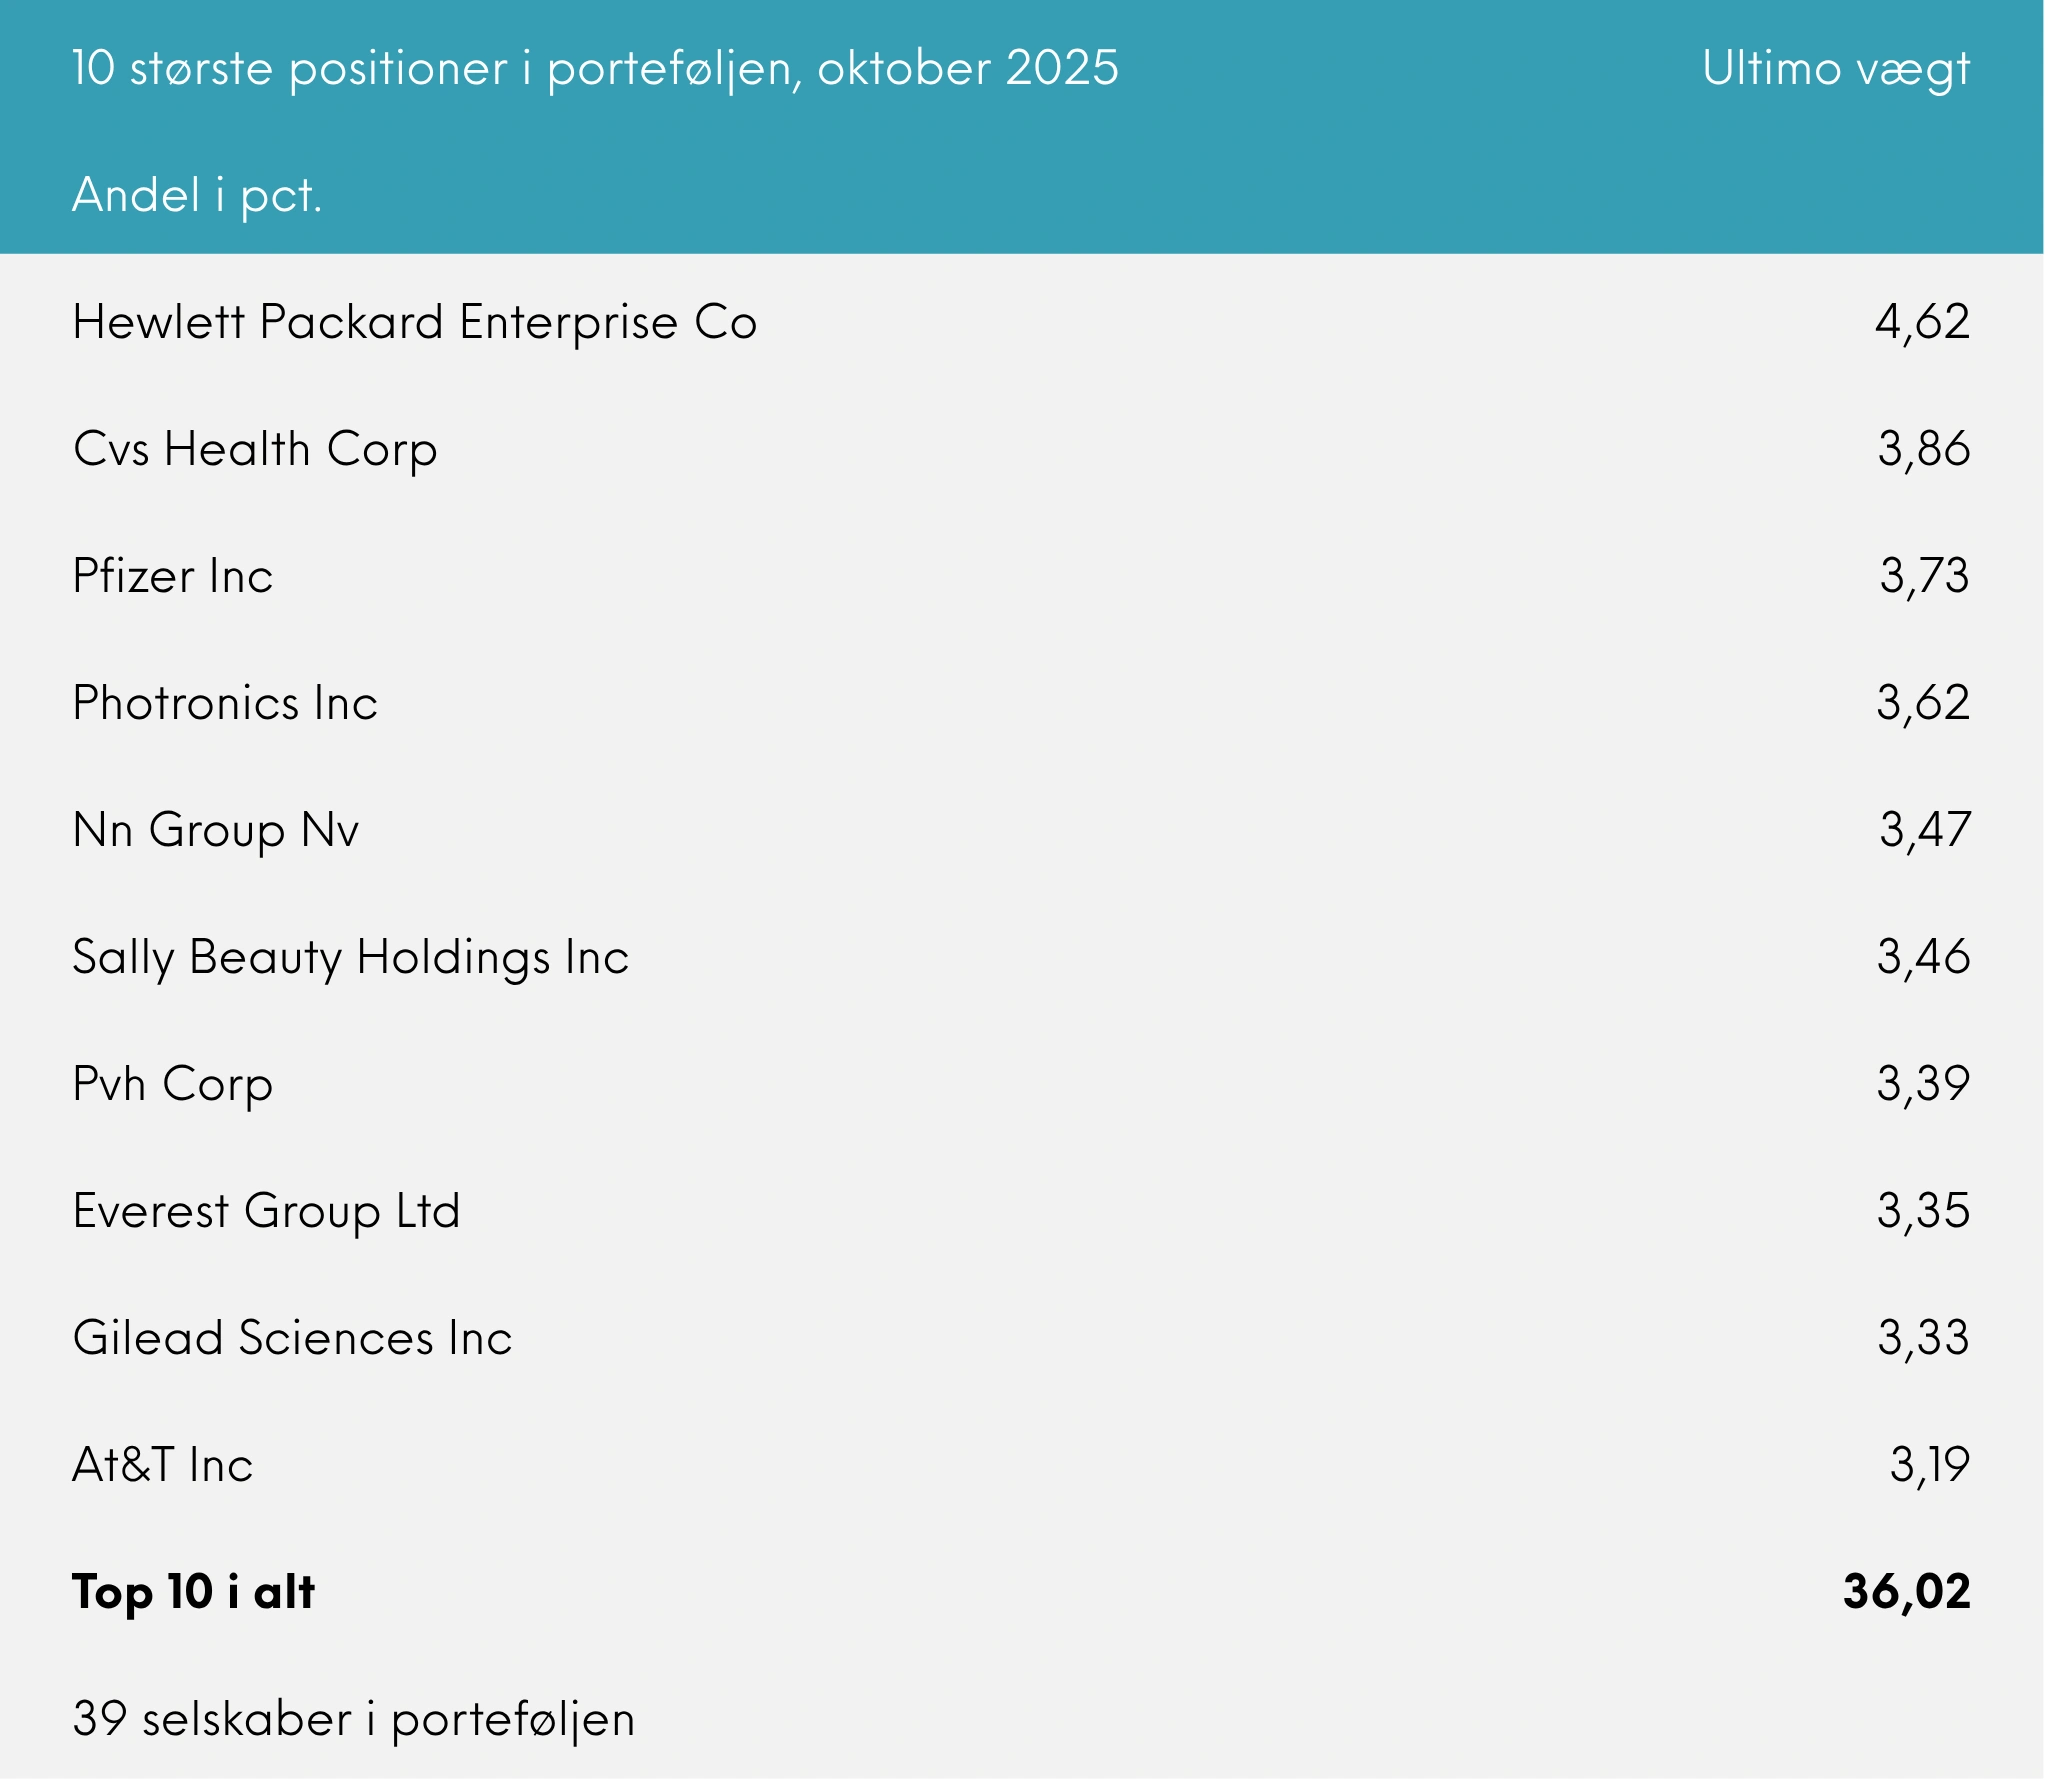Click the 'Top 10 i alt' total label
This screenshot has height=1779, width=2048.
[x=193, y=1593]
